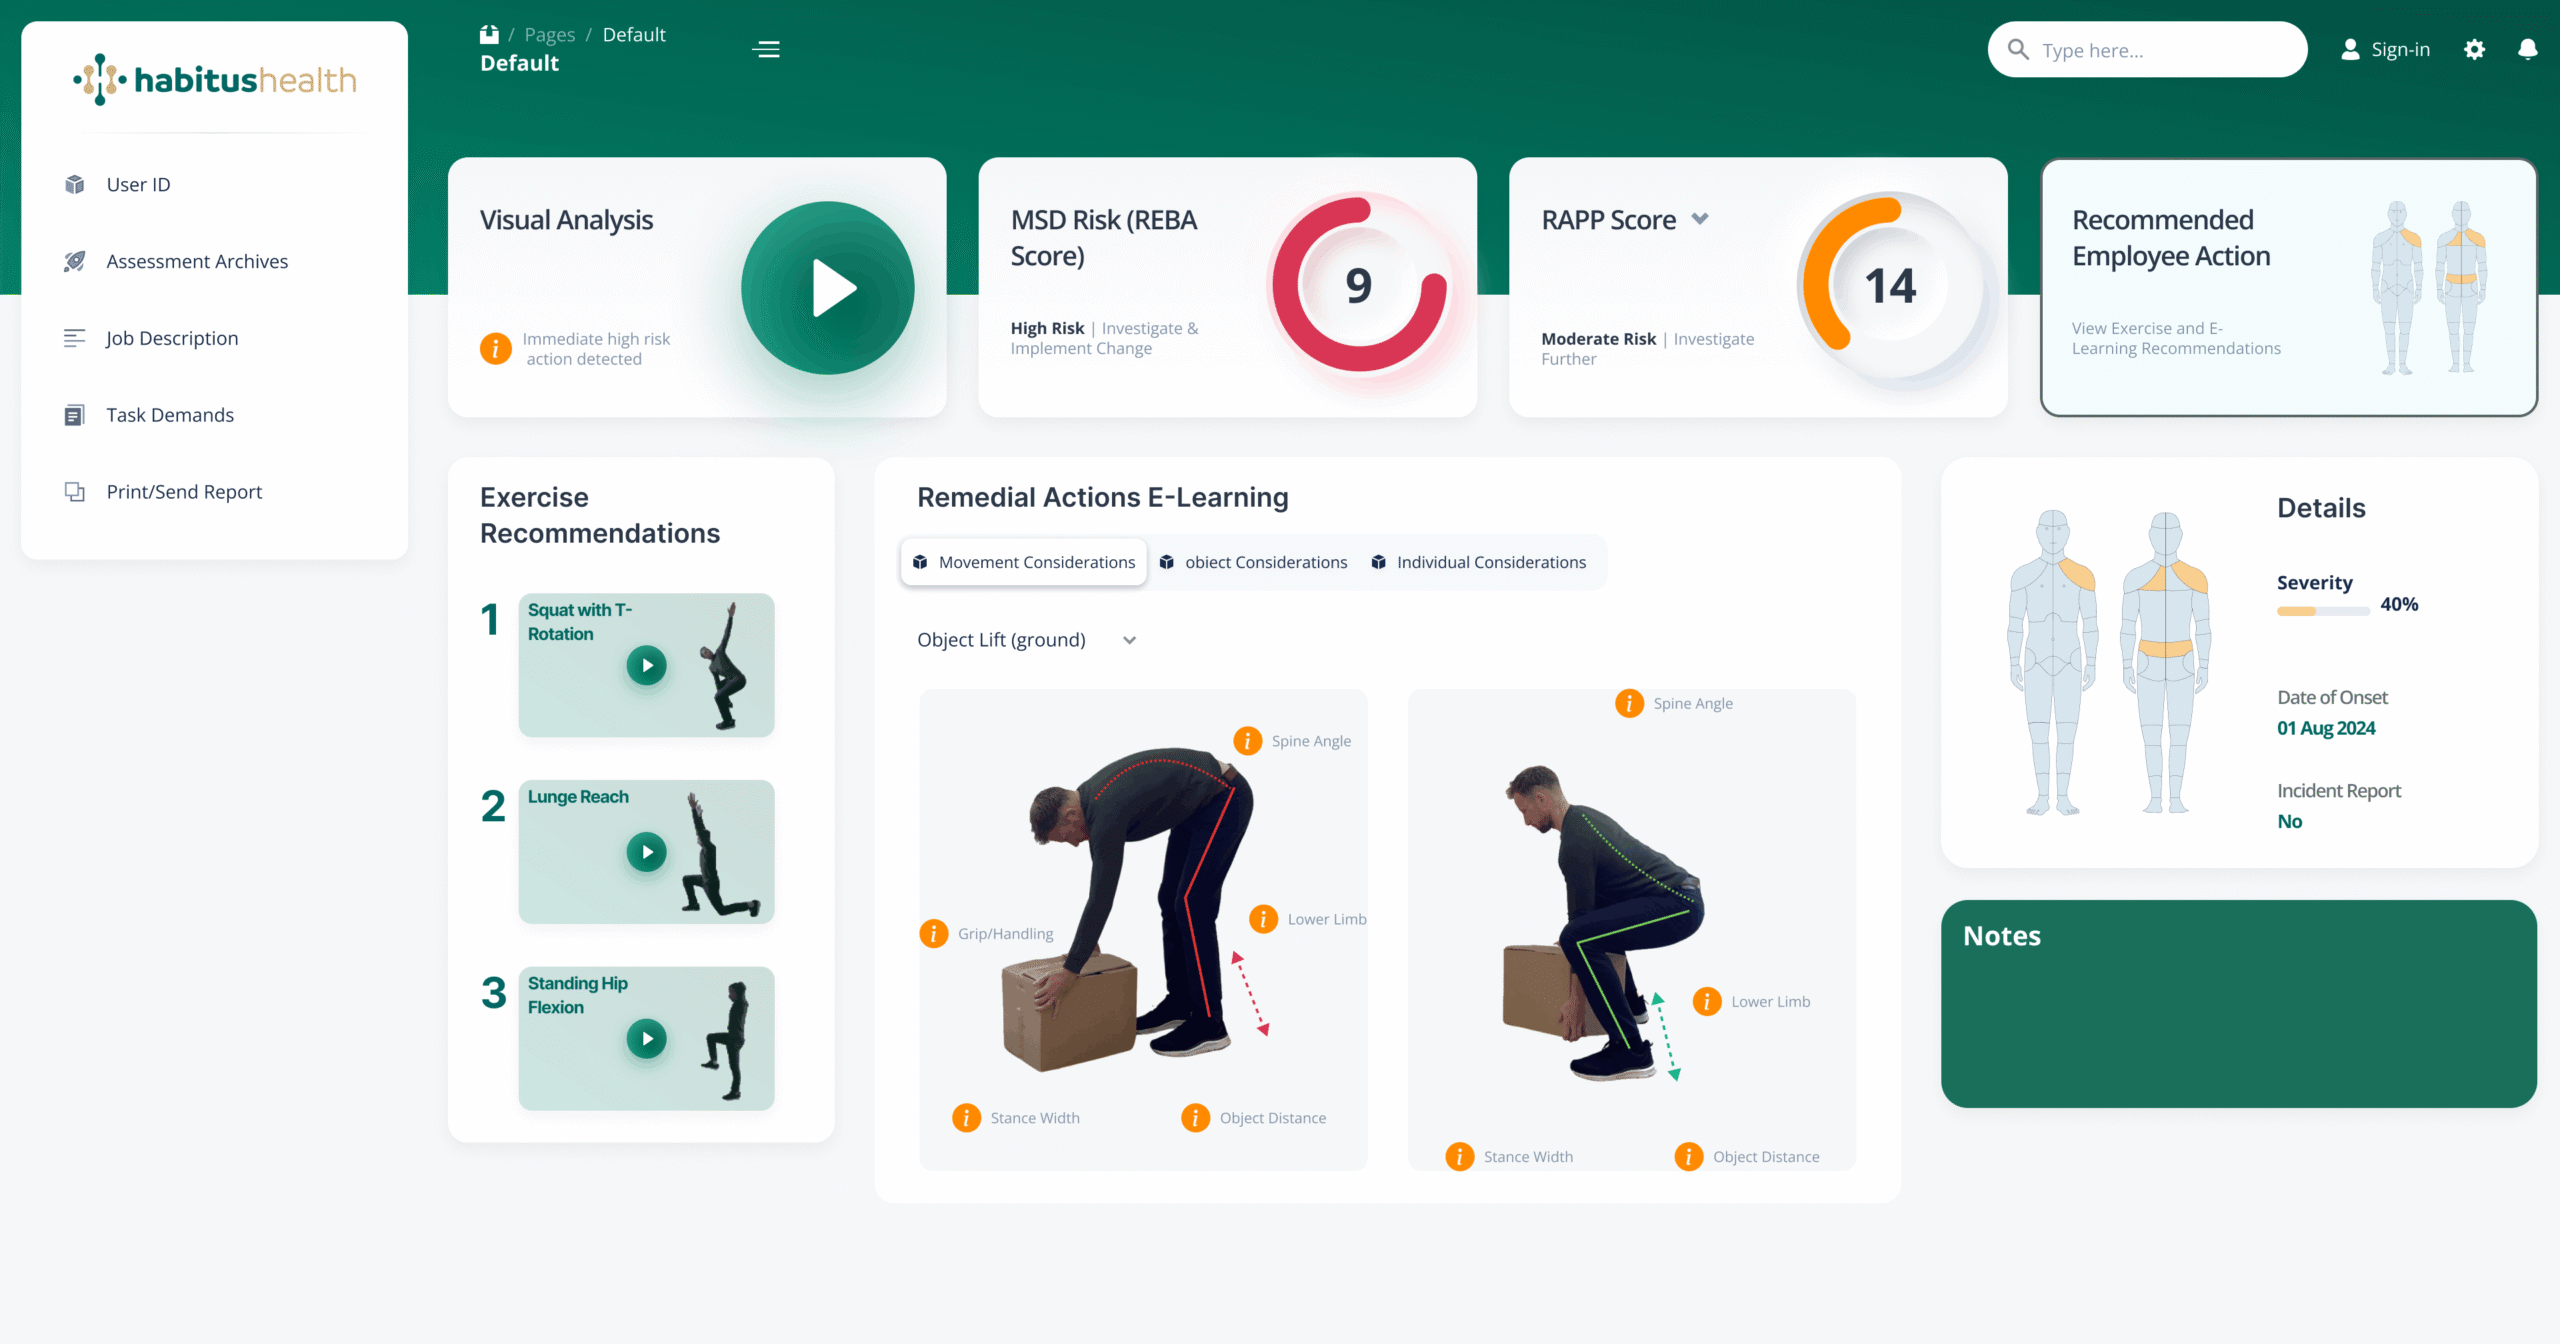Switch to the Object Considerations tab
The image size is (2560, 1344).
(1253, 562)
